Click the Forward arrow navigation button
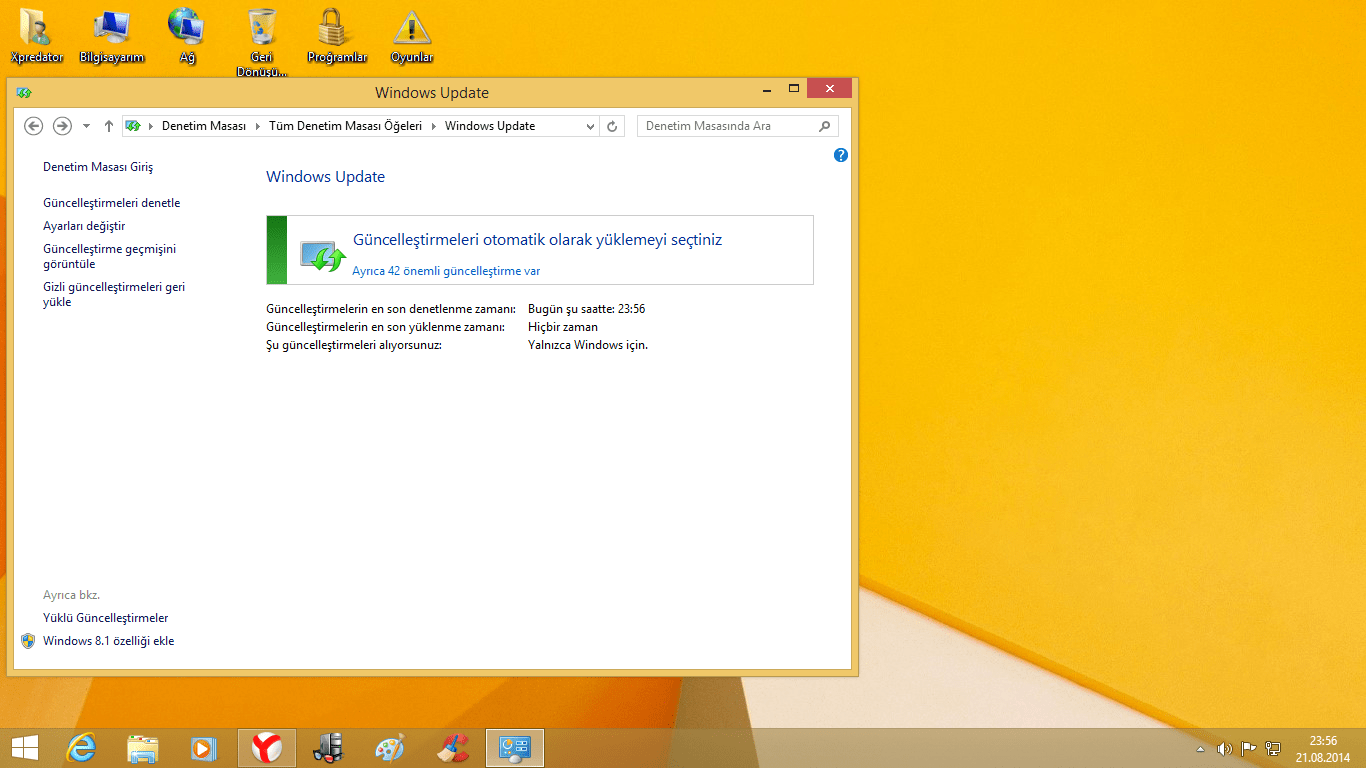This screenshot has height=768, width=1366. 62,126
